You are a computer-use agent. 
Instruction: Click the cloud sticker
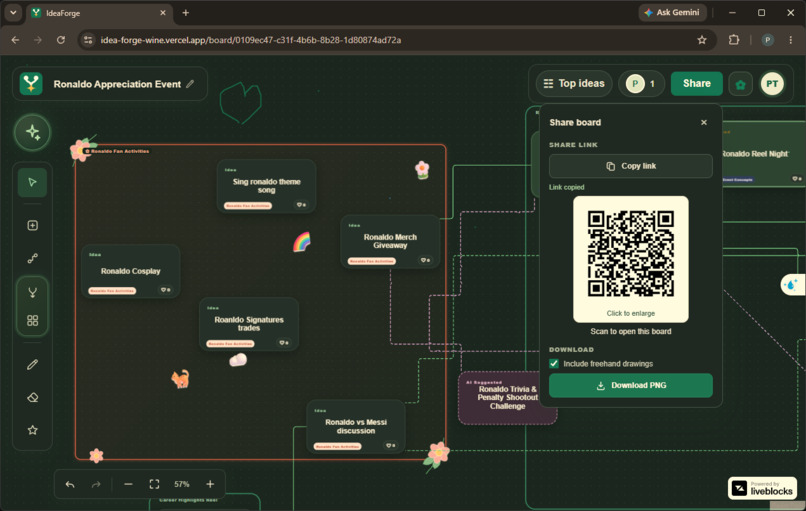(x=238, y=360)
